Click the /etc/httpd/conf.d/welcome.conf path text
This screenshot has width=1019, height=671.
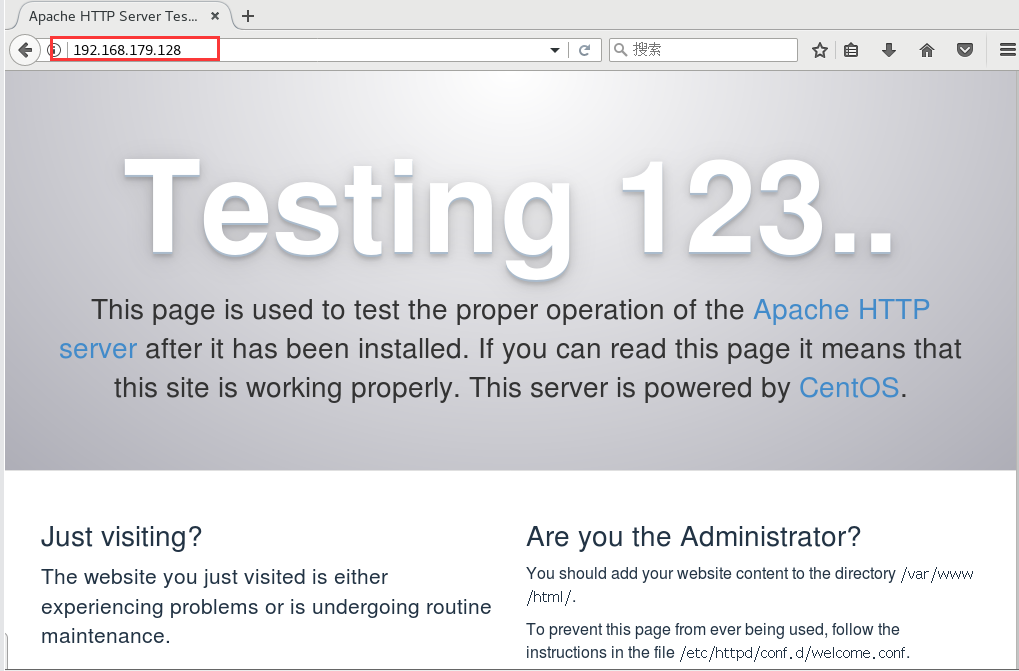click(794, 652)
